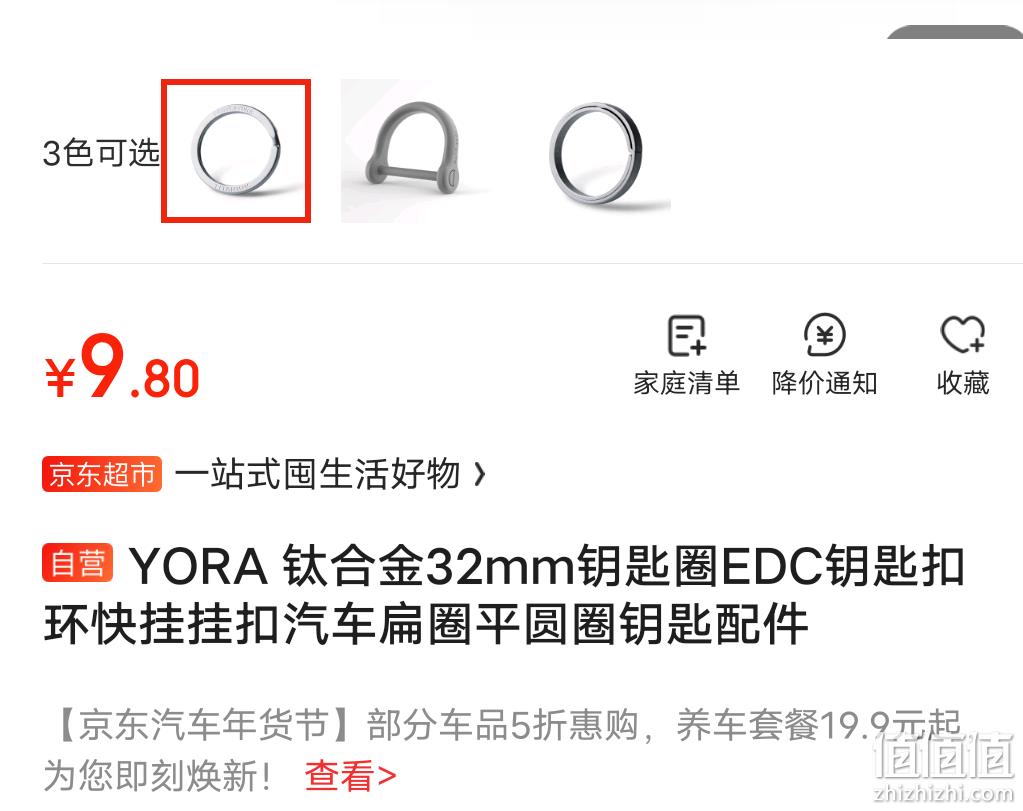Image resolution: width=1023 pixels, height=811 pixels.
Task: Tap the 3色可选 color options label
Action: tap(101, 153)
